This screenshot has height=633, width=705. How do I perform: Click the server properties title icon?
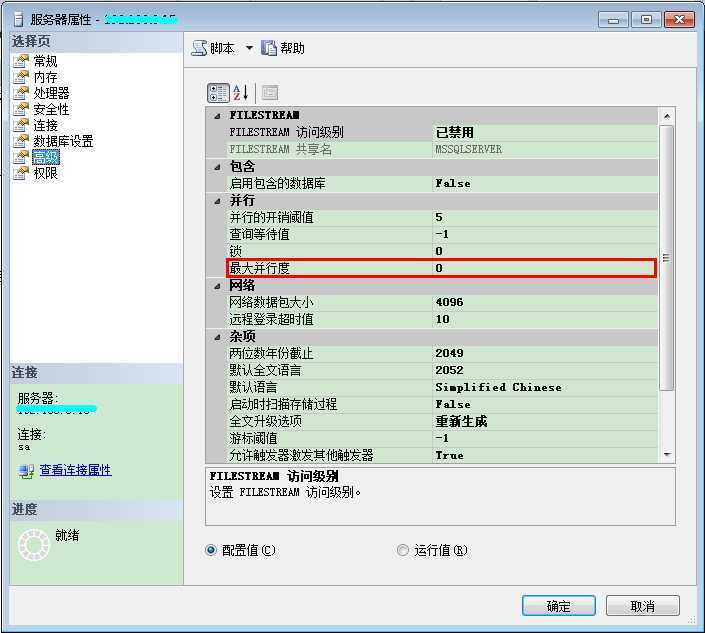(18, 19)
